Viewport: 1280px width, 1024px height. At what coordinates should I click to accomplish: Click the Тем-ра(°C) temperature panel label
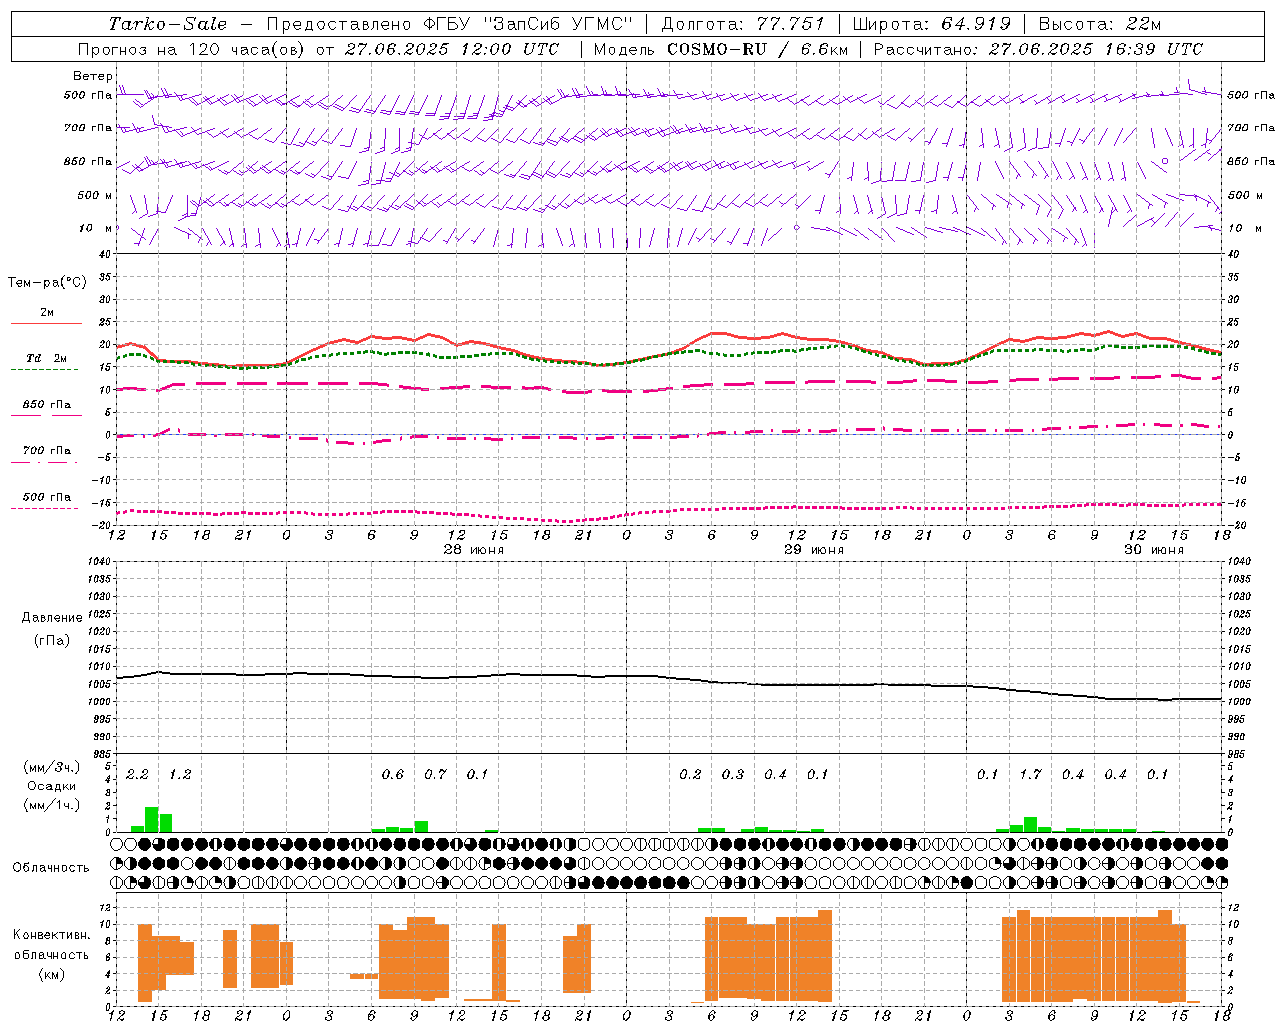point(47,282)
